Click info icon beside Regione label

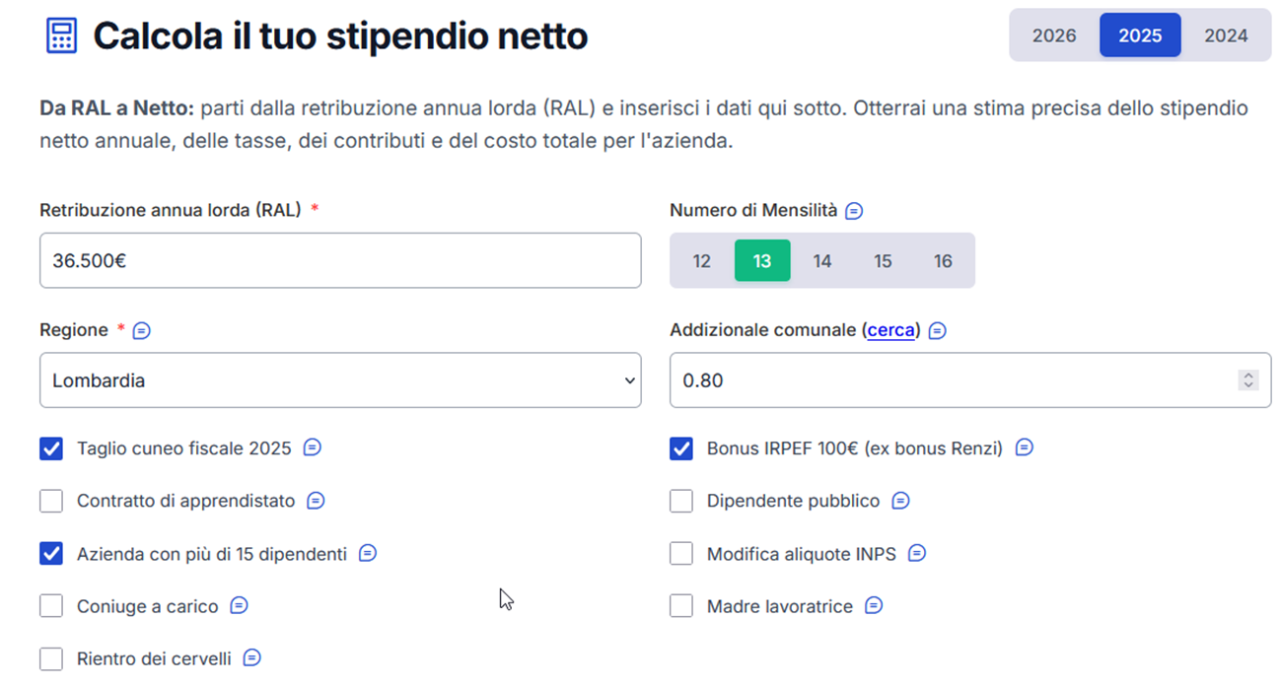tap(142, 330)
